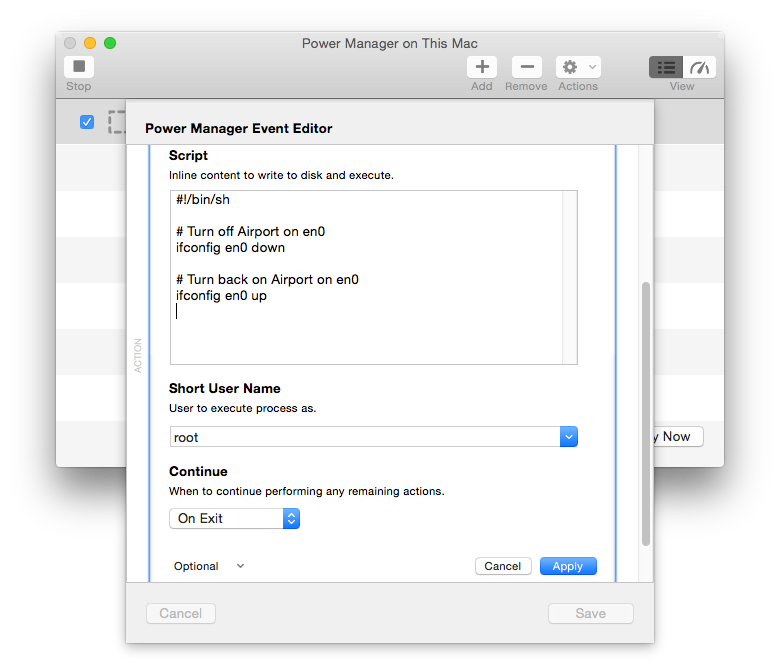
Task: Click inside the Script text area
Action: click(373, 278)
